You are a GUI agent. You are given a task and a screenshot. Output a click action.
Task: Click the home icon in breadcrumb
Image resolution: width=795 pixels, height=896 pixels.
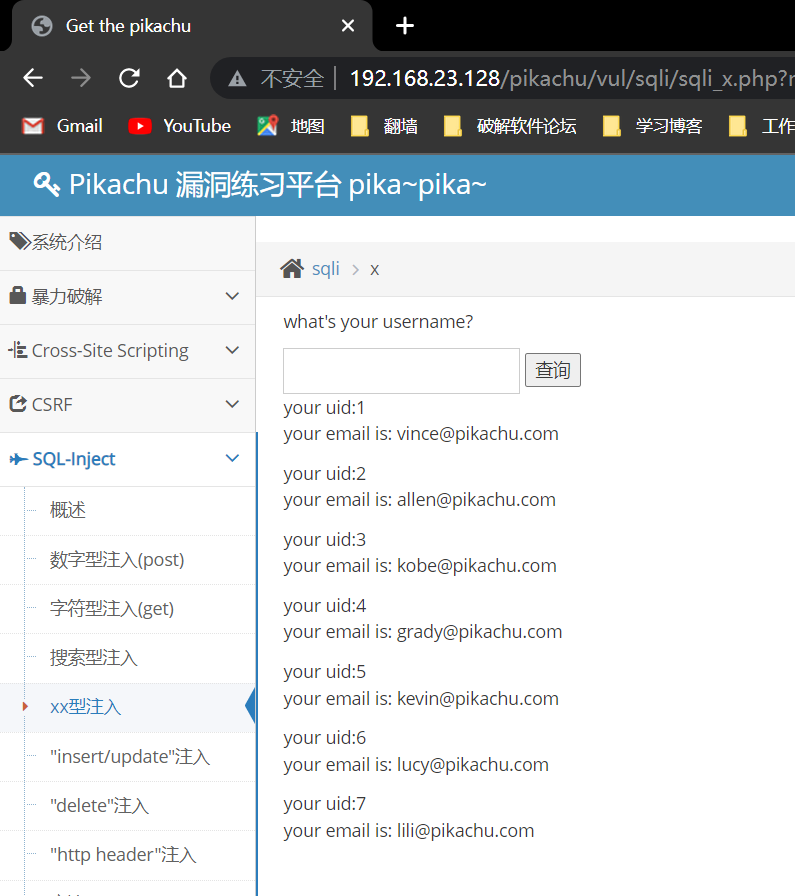pyautogui.click(x=292, y=269)
